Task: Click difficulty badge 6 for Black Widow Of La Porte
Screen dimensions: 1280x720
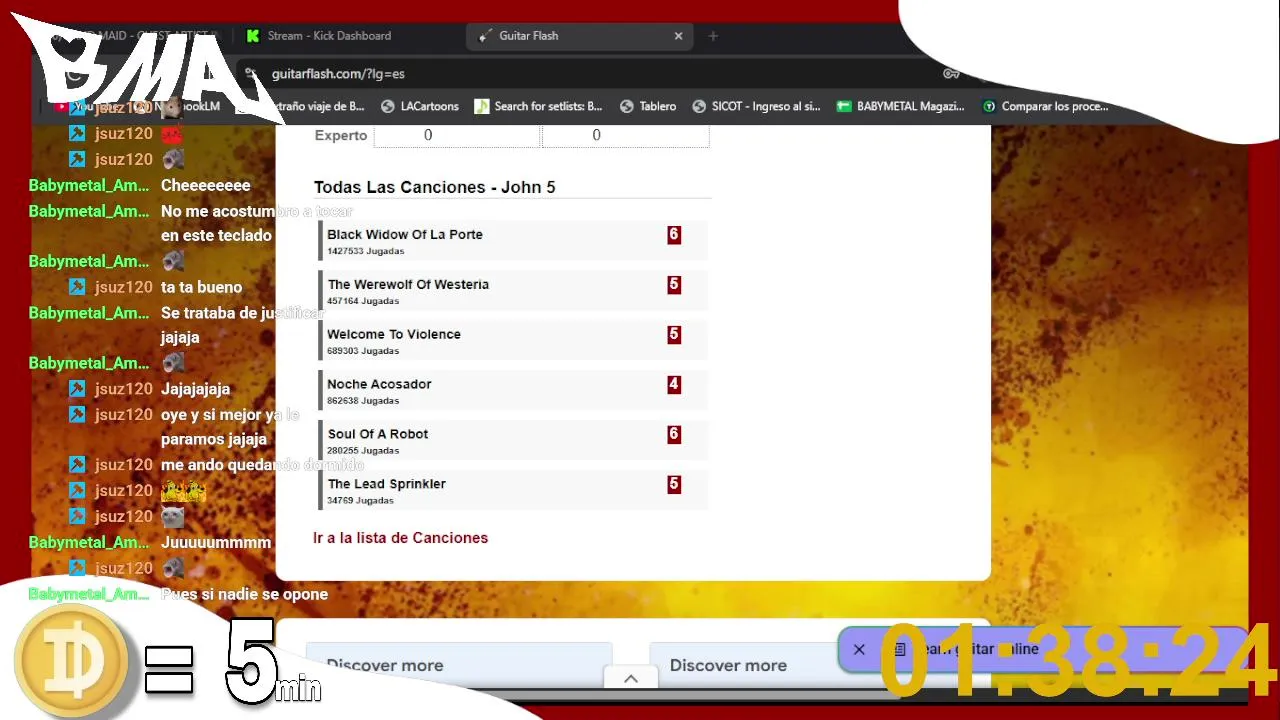Action: coord(674,235)
